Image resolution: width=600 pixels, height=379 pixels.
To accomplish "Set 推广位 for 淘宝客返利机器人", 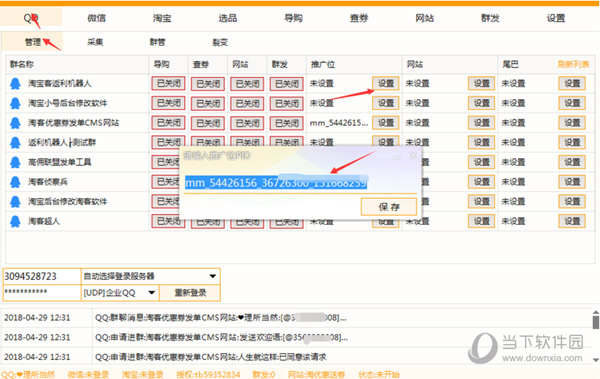I will 386,83.
